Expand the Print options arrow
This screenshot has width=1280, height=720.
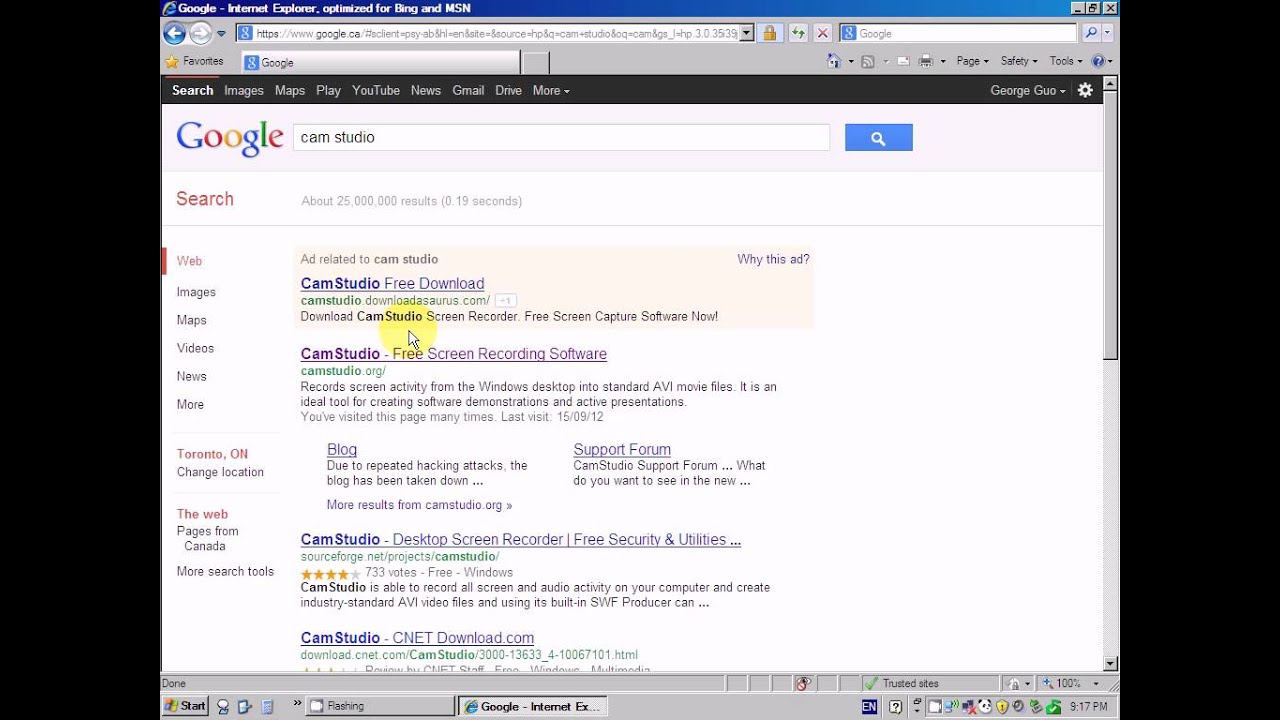[942, 62]
